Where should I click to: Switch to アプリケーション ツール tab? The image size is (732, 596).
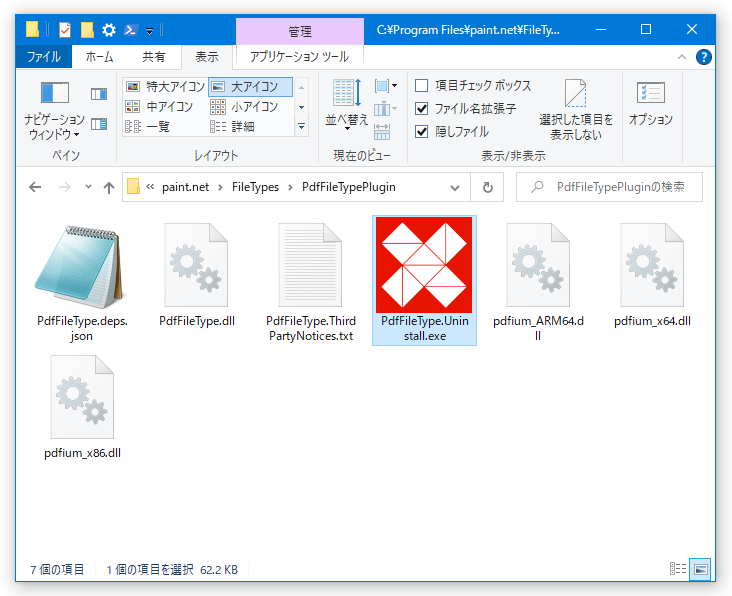[x=299, y=57]
